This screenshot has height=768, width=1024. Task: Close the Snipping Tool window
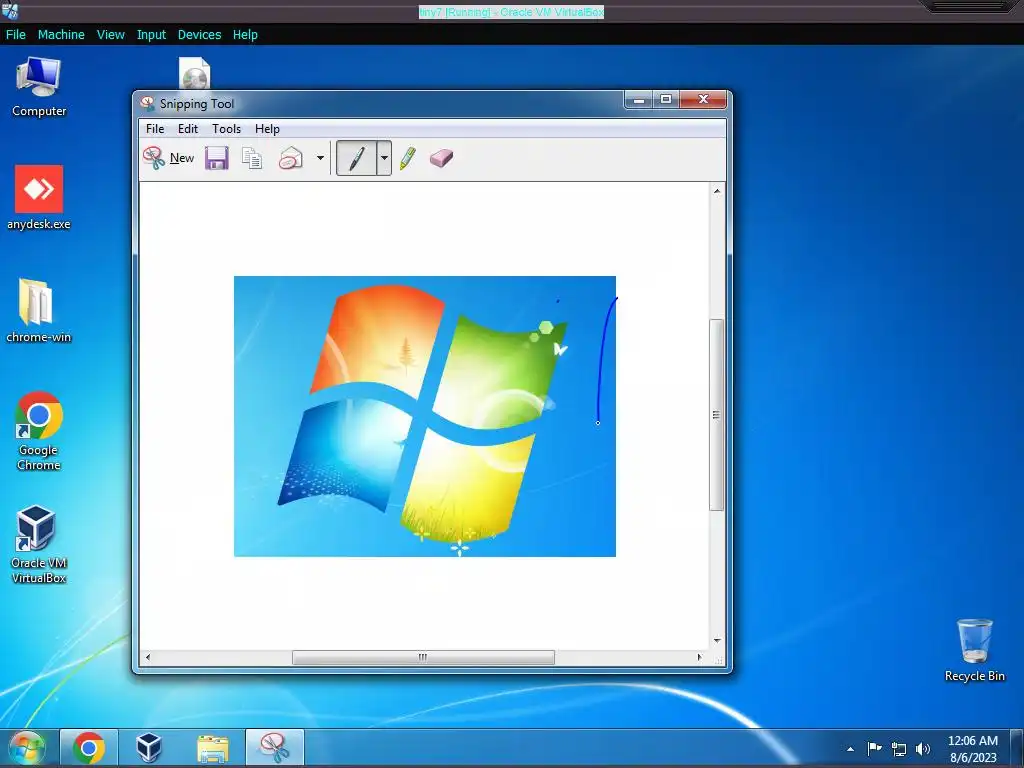[703, 99]
